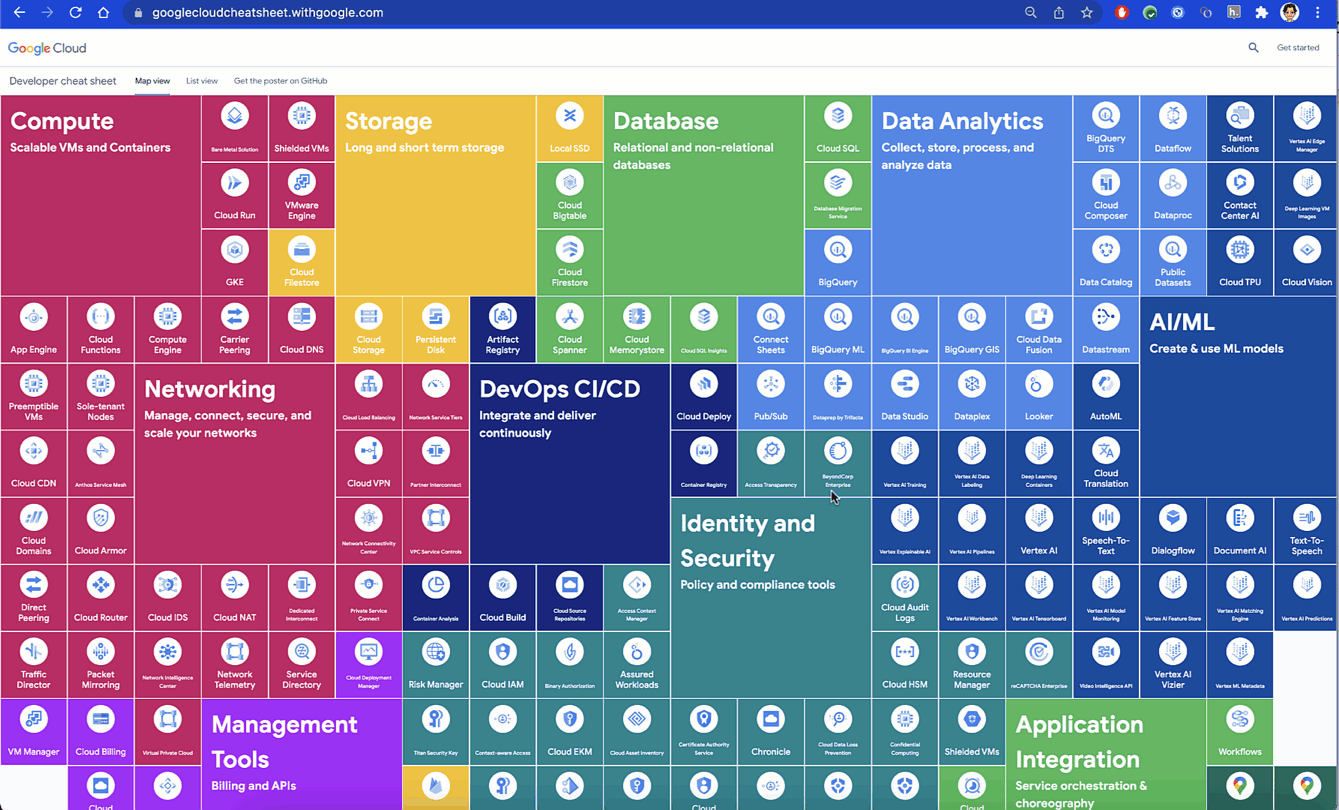Screen dimensions: 1339x810
Task: Select the Cloud Build icon
Action: tap(502, 597)
